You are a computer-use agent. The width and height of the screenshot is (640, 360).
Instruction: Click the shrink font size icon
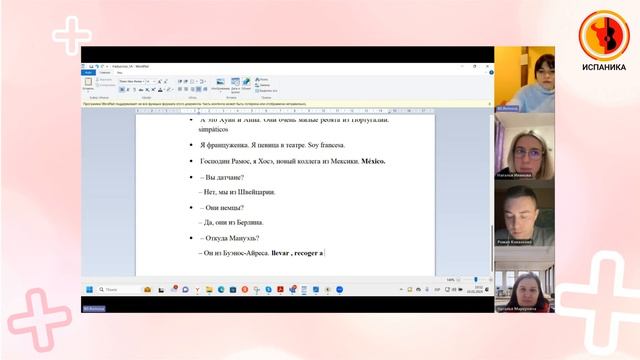coord(165,82)
